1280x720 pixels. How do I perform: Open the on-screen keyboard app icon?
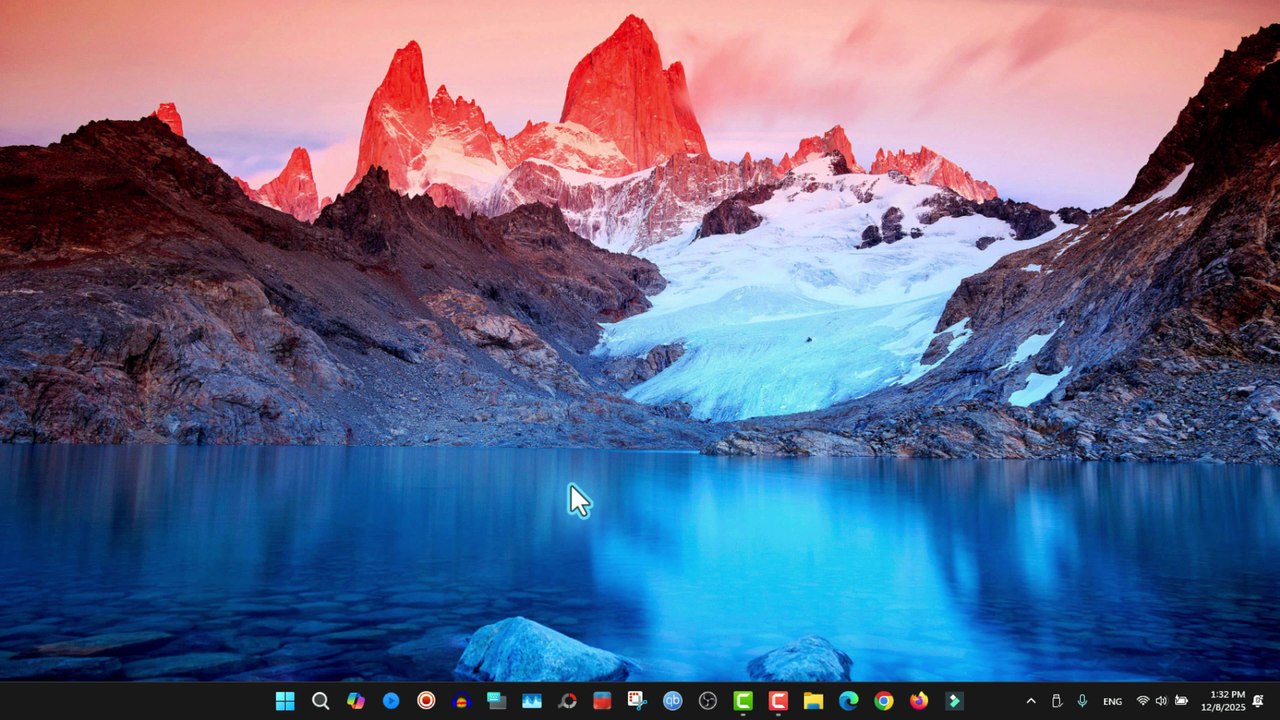click(x=496, y=701)
